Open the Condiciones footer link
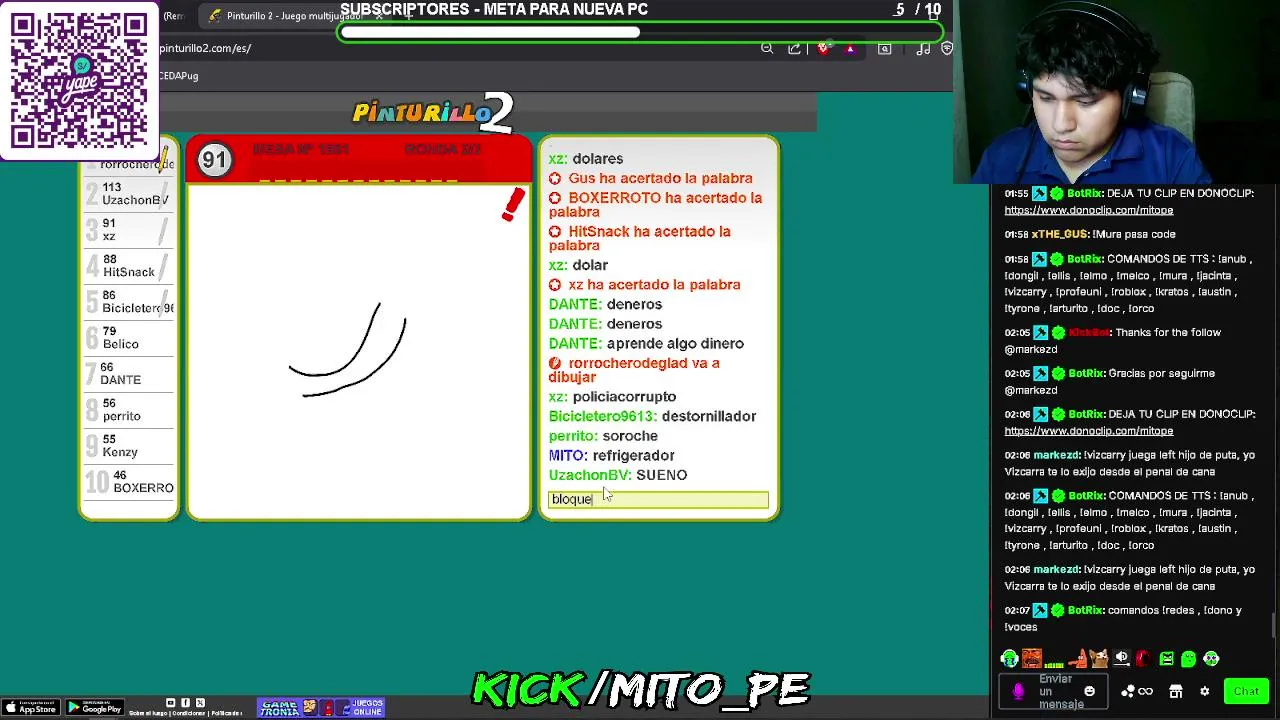Viewport: 1280px width, 720px height. point(189,713)
